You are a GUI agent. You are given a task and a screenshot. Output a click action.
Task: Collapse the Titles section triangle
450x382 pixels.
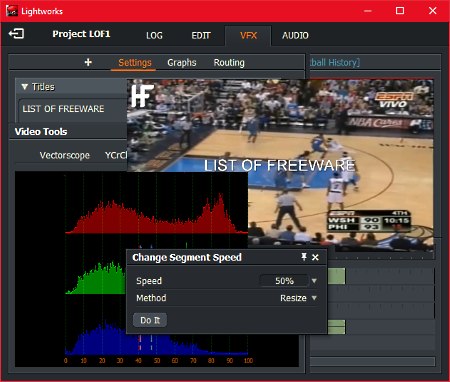[x=25, y=87]
